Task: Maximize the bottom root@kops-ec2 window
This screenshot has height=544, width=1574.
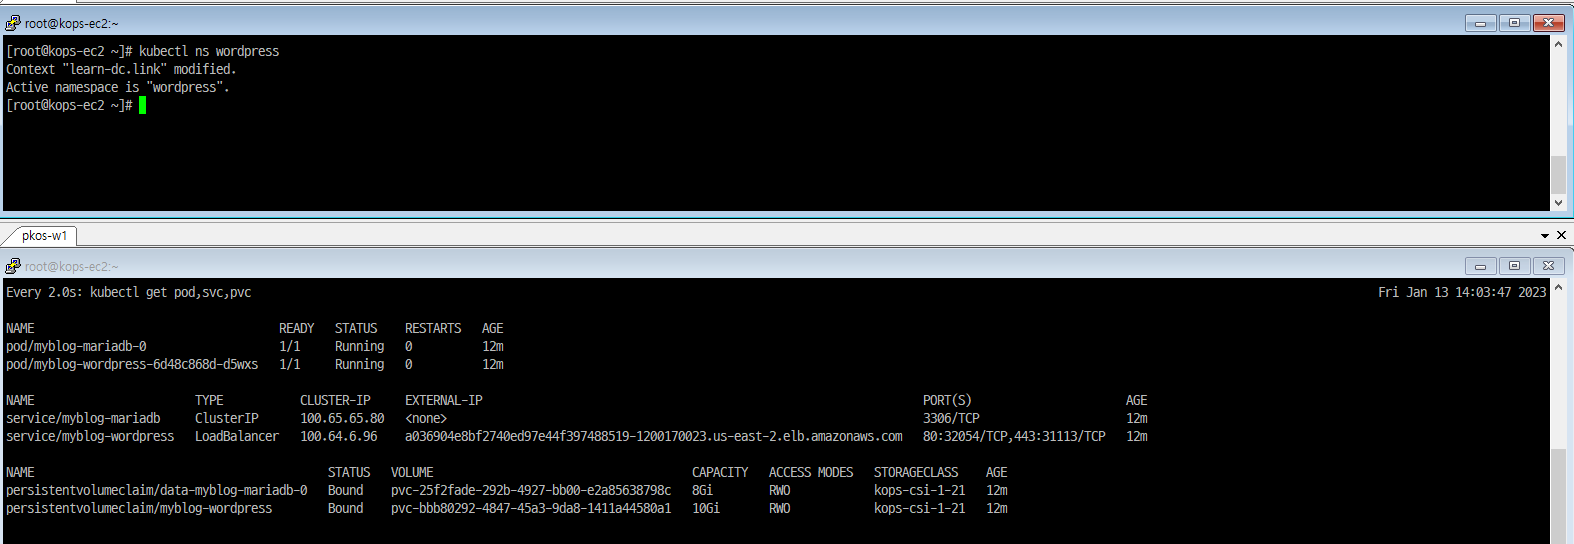Action: [1514, 266]
